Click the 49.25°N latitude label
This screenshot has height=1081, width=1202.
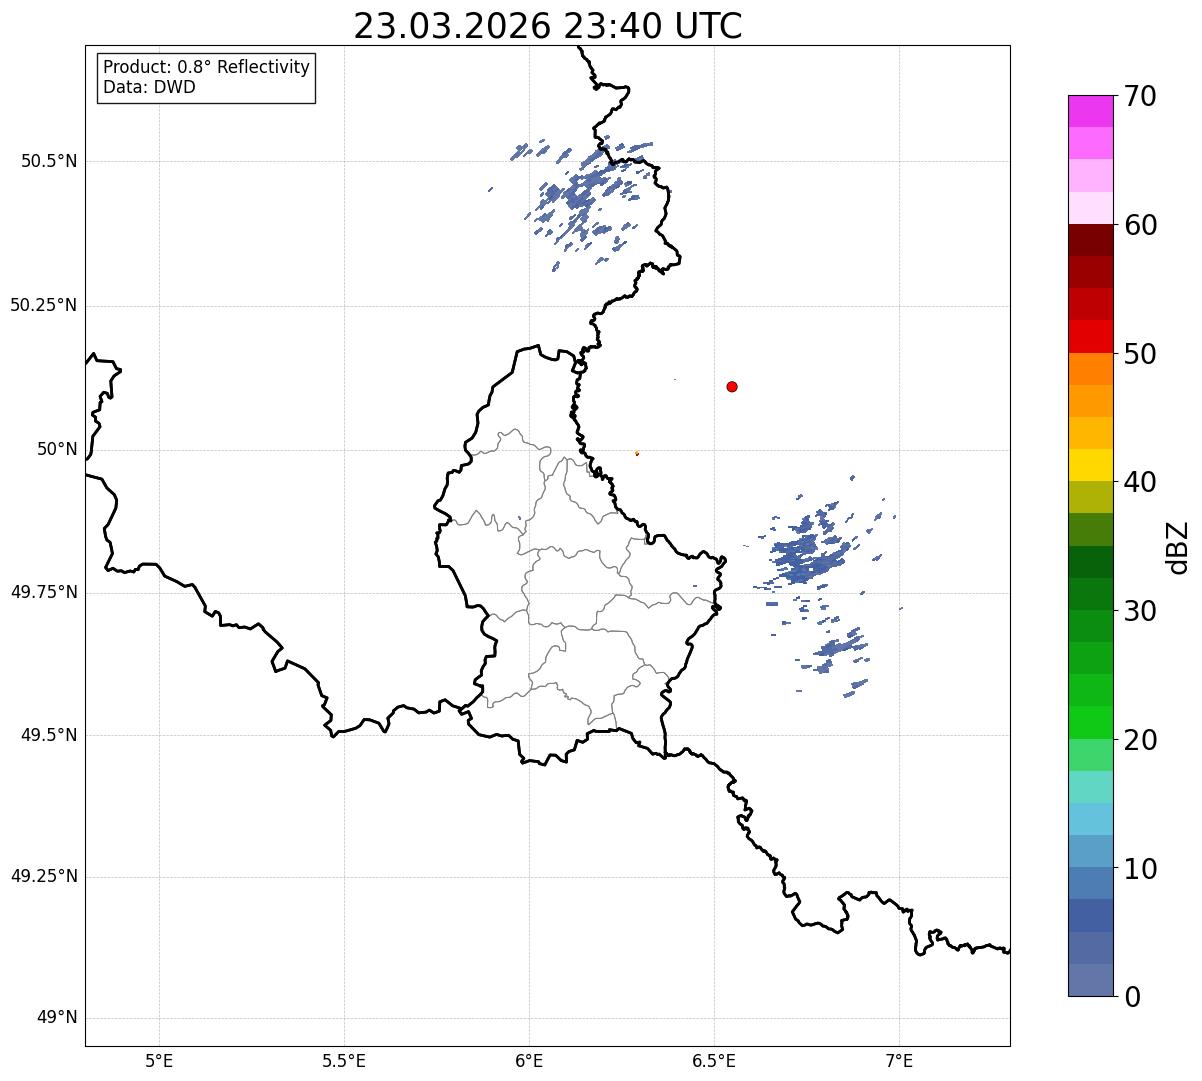coord(43,877)
